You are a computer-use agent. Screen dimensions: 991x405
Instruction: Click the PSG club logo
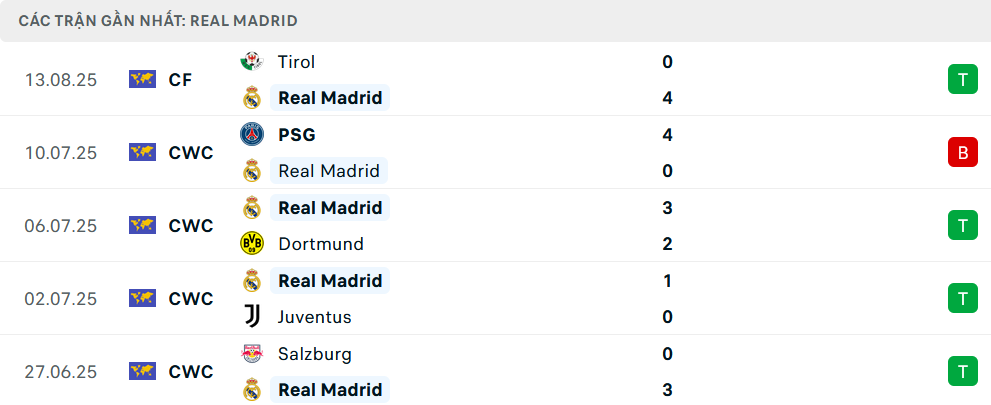coord(252,135)
